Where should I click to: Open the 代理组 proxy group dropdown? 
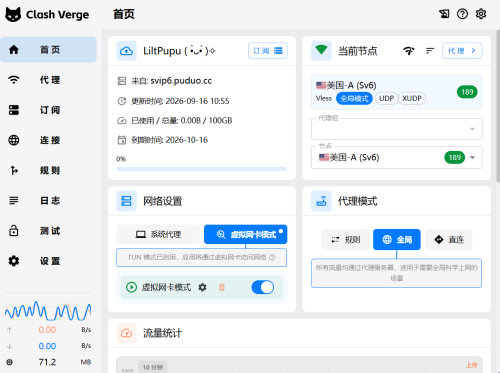[396, 129]
